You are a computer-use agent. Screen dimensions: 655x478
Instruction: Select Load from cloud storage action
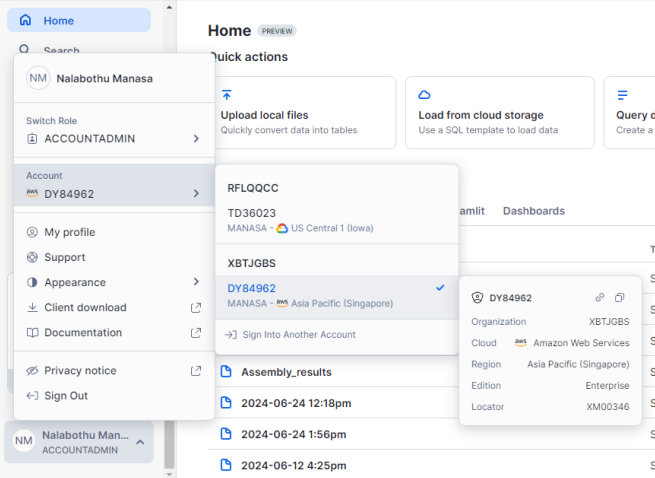point(497,115)
